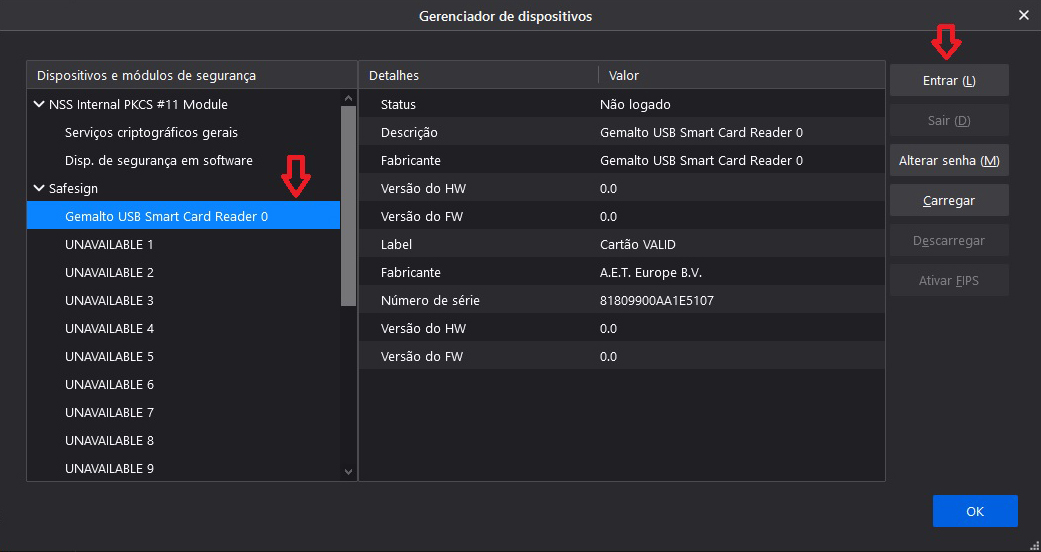Image resolution: width=1041 pixels, height=552 pixels.
Task: Click the Valor column header
Action: [742, 76]
